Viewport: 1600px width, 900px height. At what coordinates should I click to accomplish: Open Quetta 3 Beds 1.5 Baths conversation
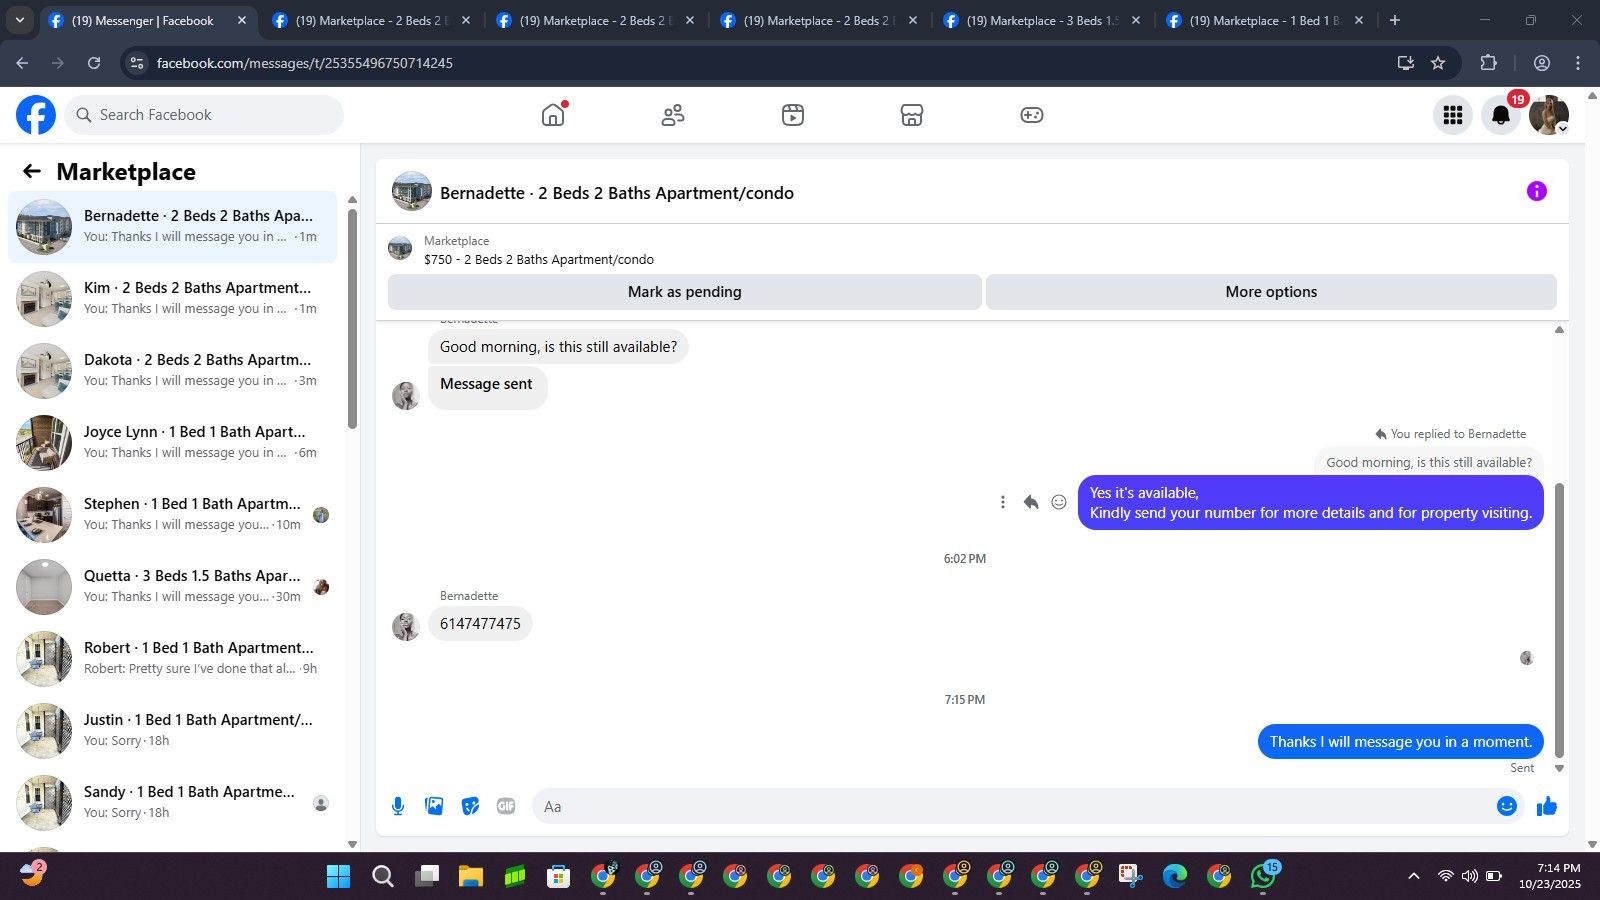pyautogui.click(x=172, y=587)
